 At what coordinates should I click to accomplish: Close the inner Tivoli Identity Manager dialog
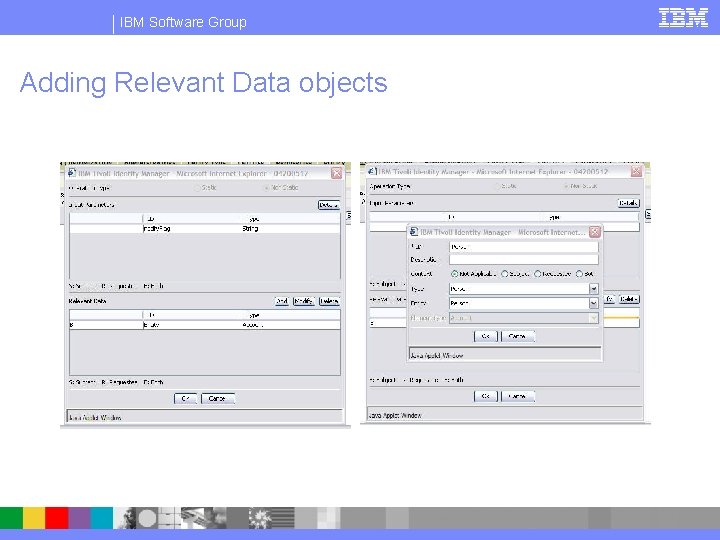pos(595,232)
